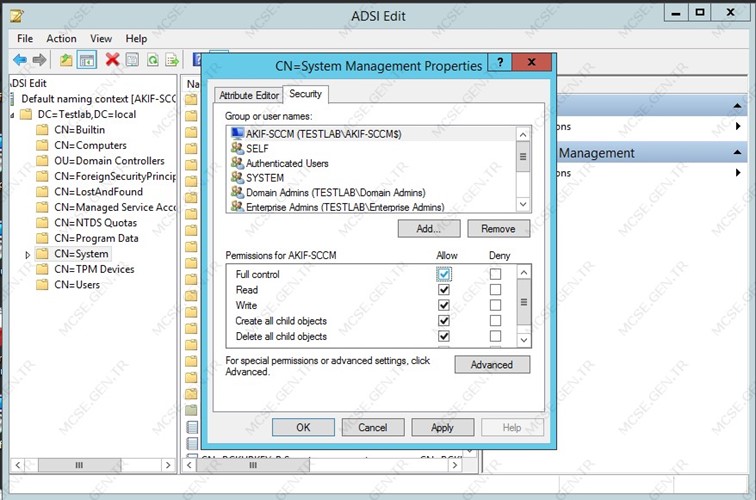Click the Add... button
Image resolution: width=756 pixels, height=500 pixels.
[x=429, y=229]
